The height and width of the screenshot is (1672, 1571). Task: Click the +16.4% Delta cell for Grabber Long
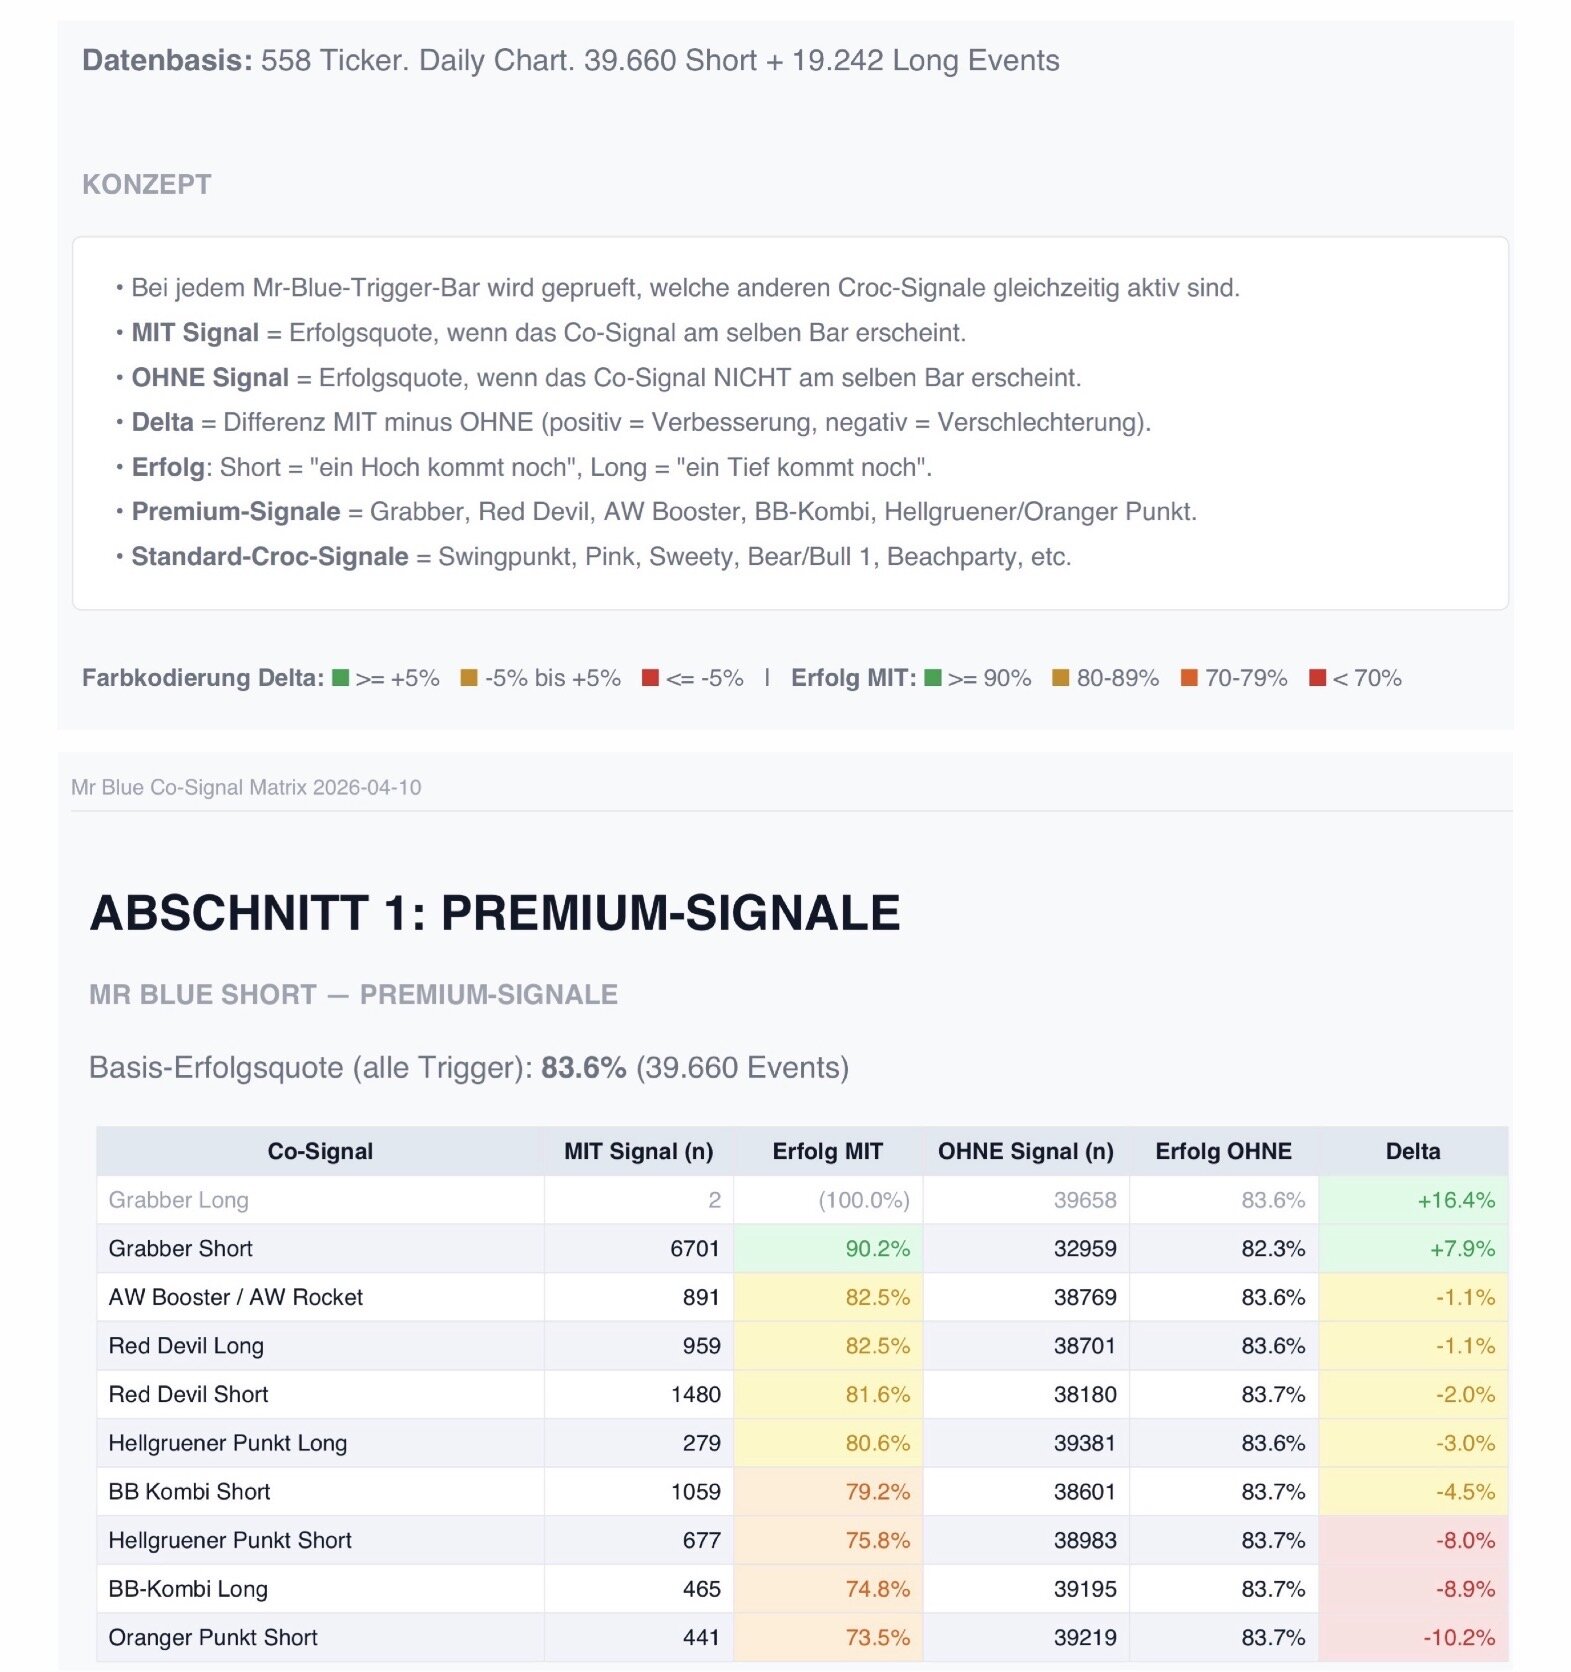(x=1455, y=1200)
